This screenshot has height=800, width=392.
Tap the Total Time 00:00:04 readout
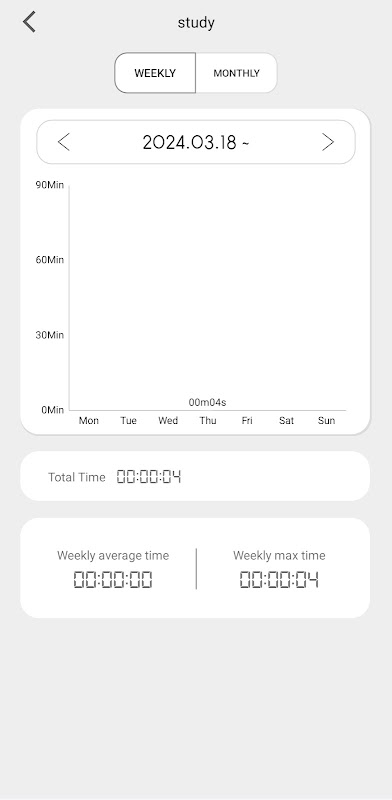(149, 477)
